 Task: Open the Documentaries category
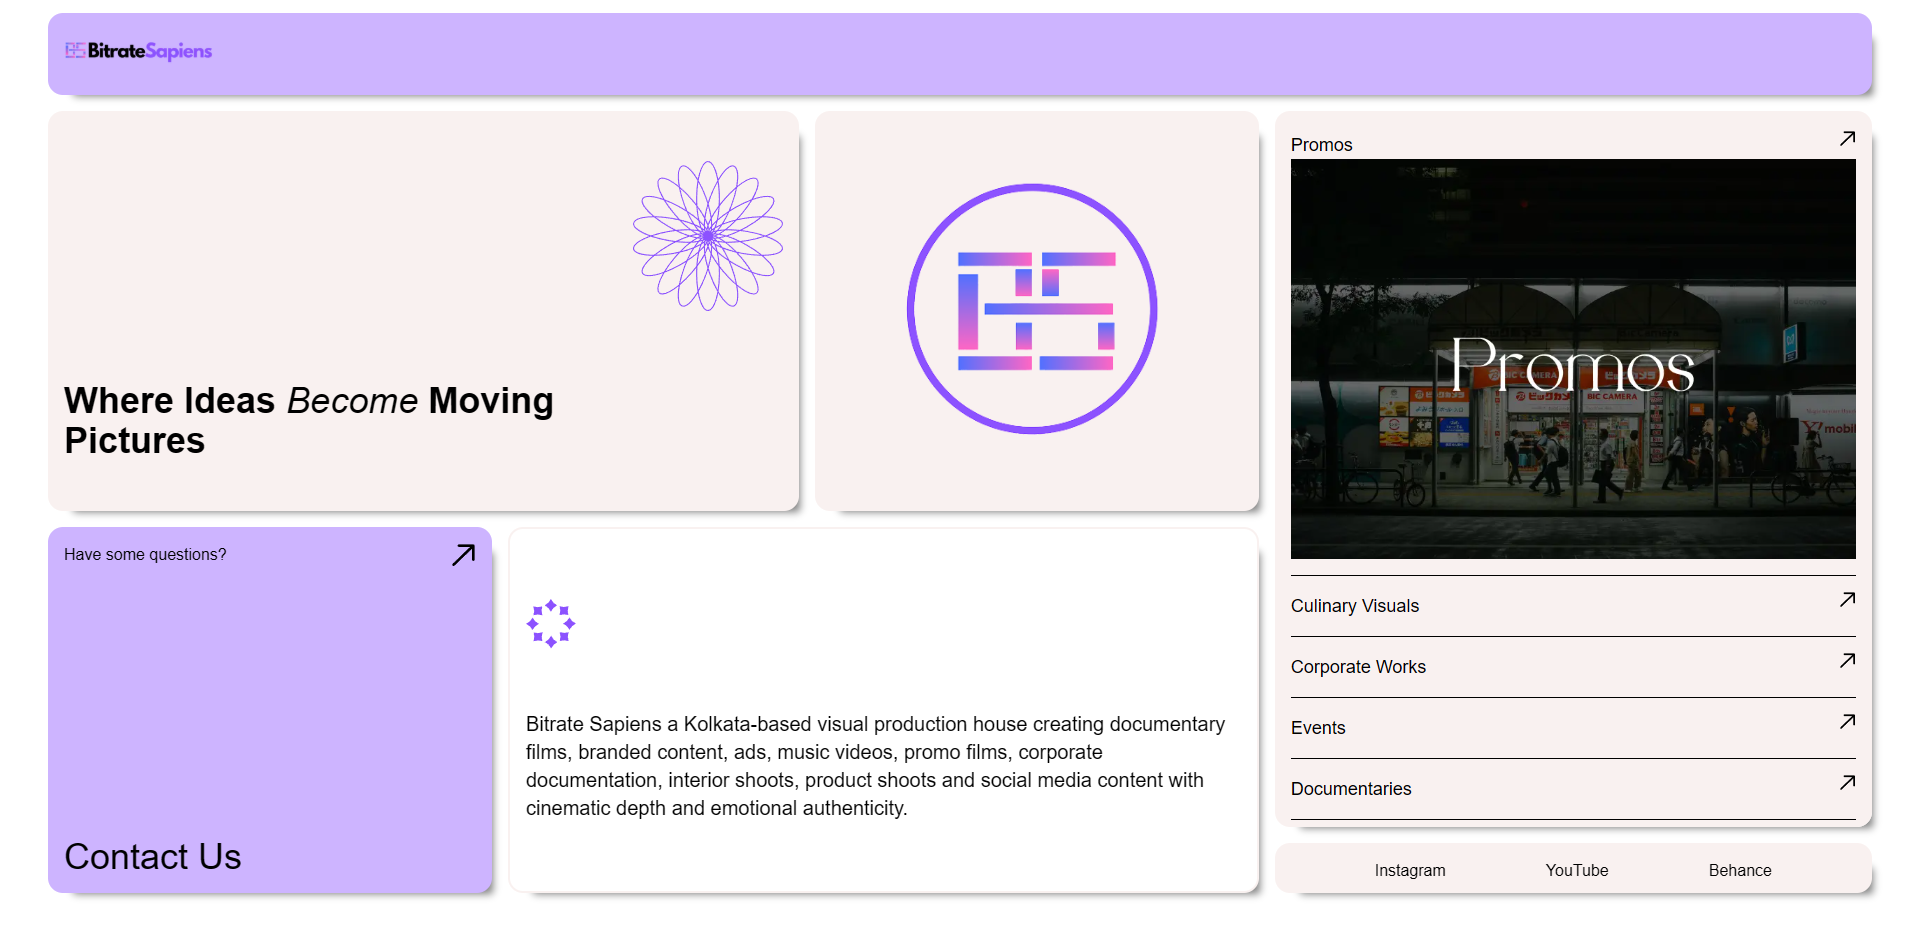[1350, 789]
